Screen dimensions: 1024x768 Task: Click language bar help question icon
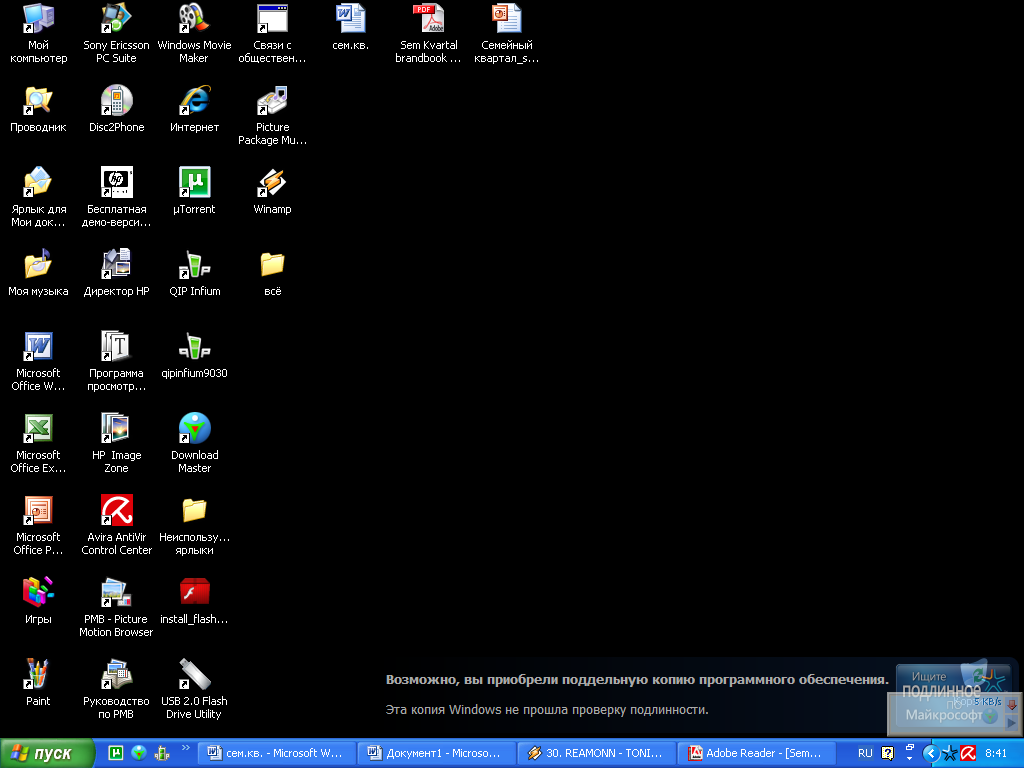888,753
